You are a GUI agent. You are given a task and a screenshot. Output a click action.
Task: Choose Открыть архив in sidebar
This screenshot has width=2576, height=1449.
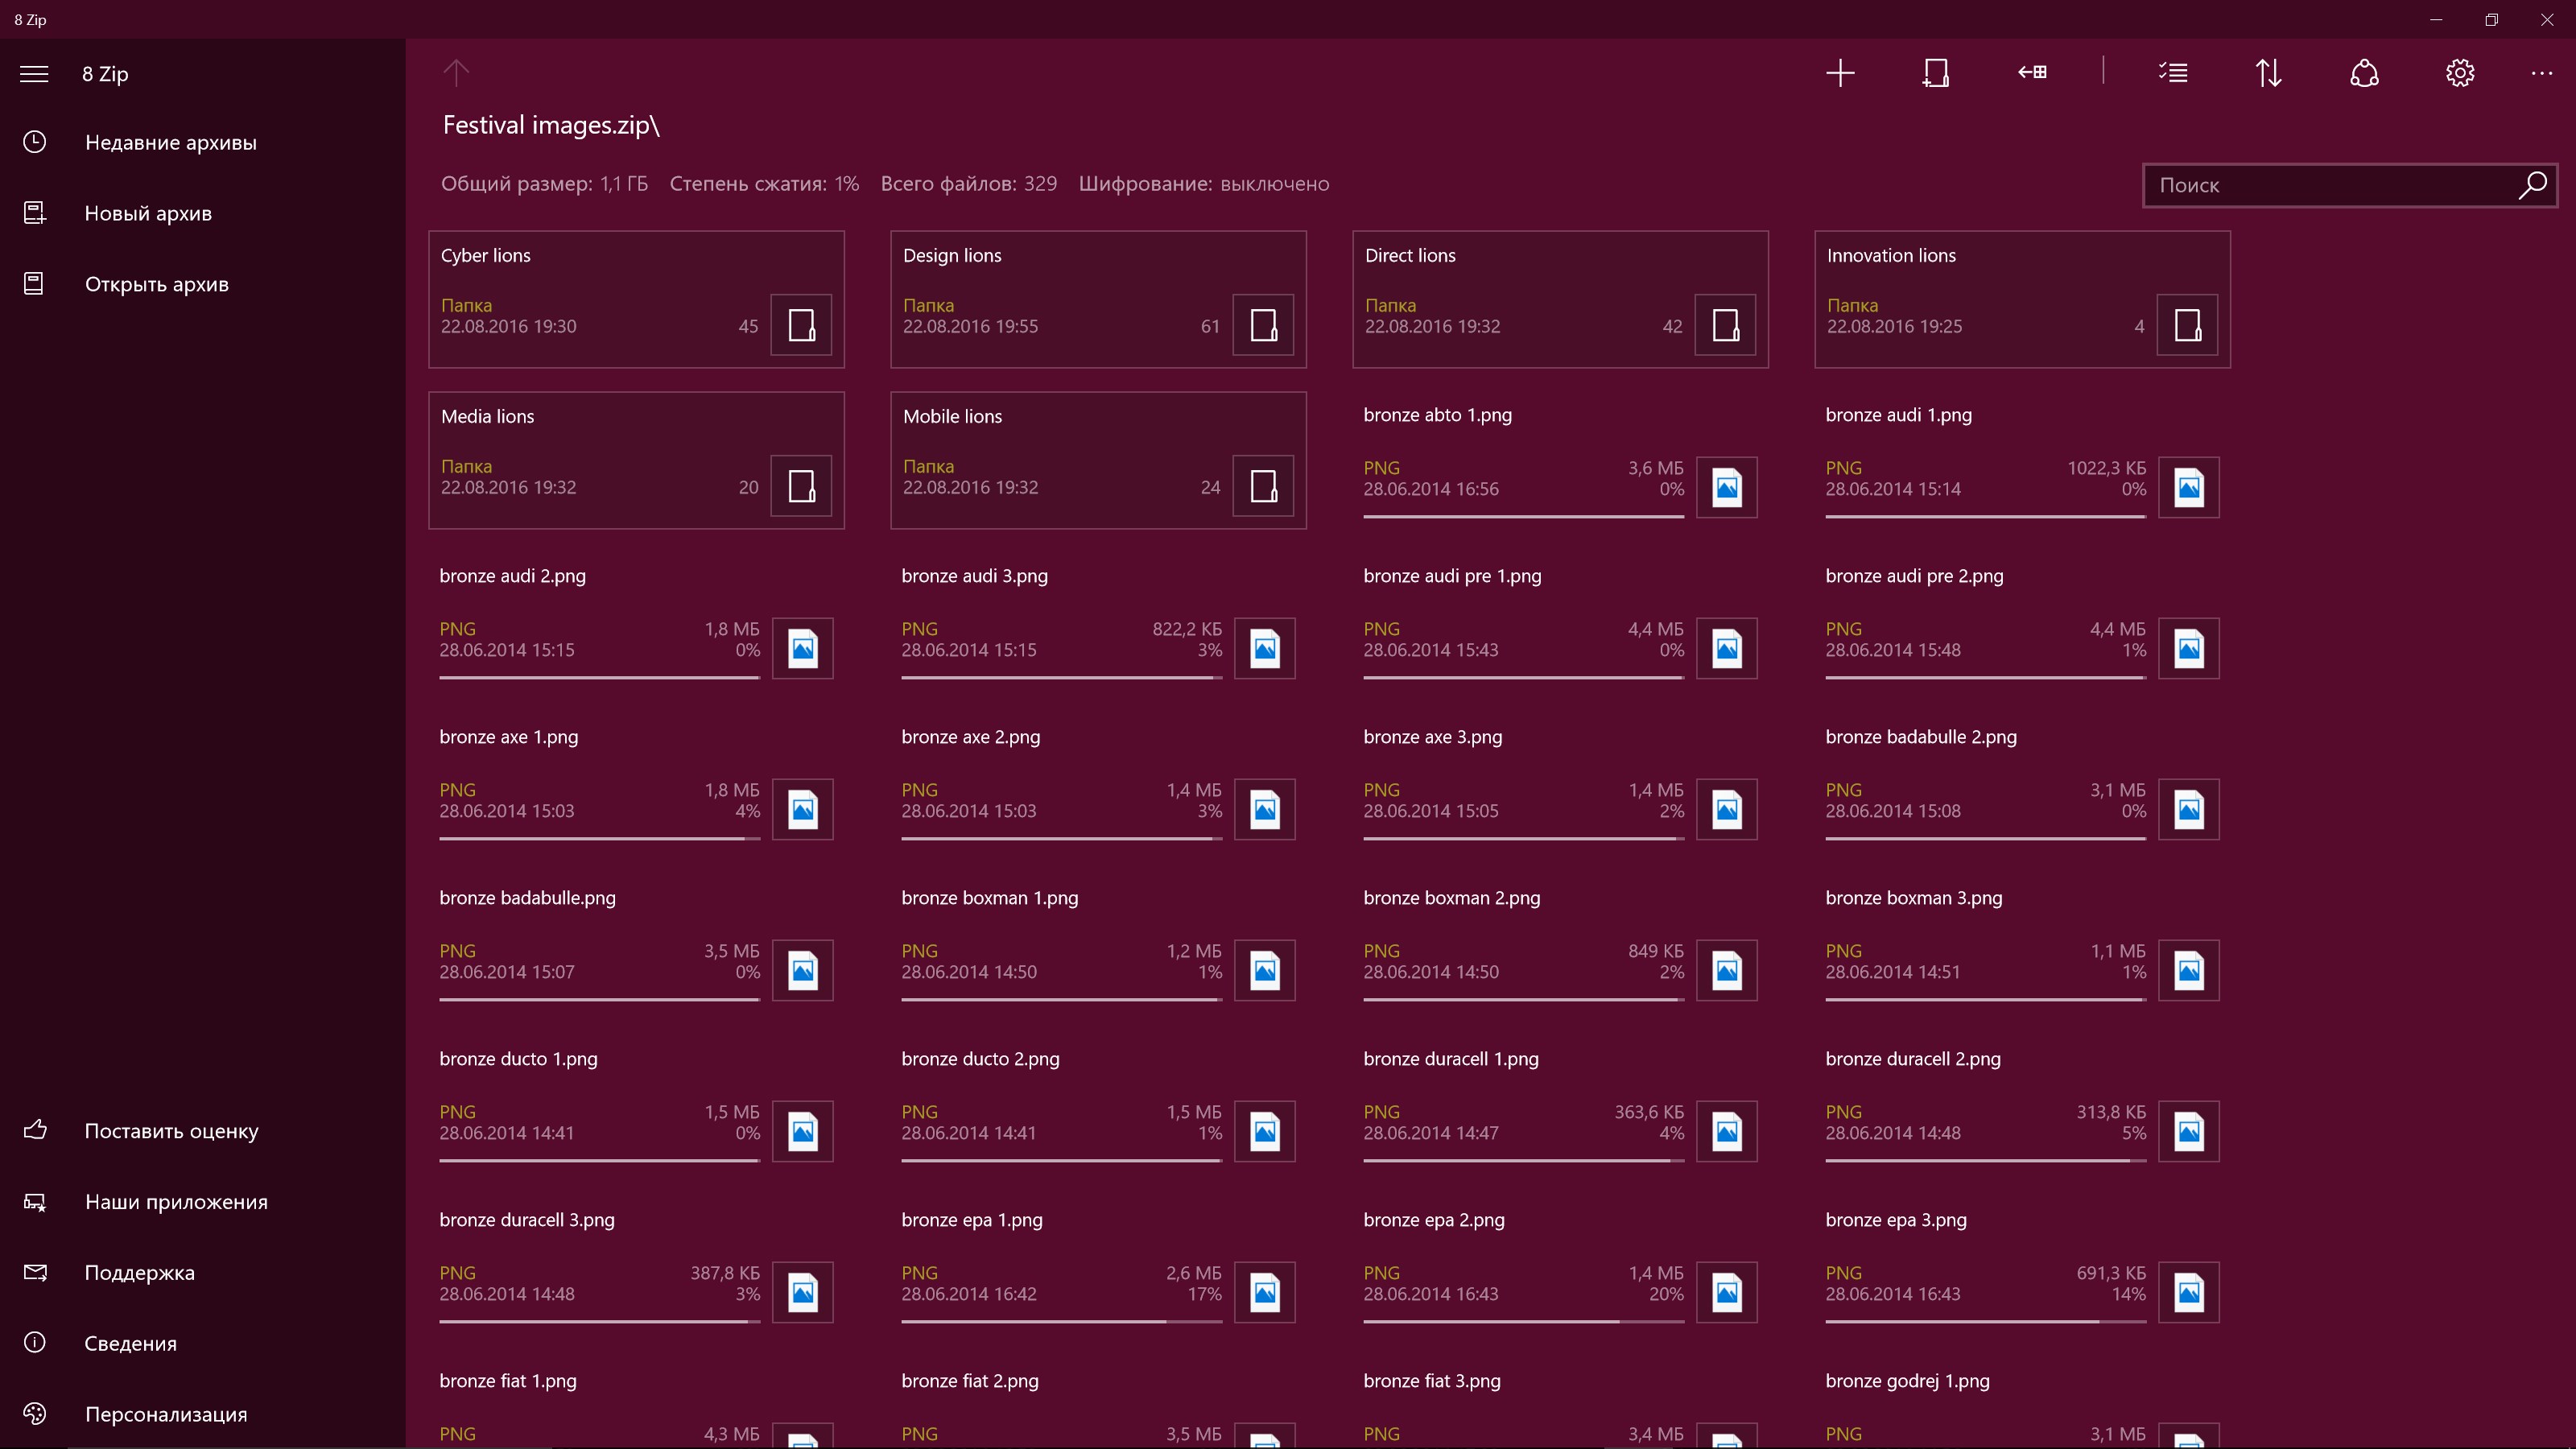tap(203, 284)
